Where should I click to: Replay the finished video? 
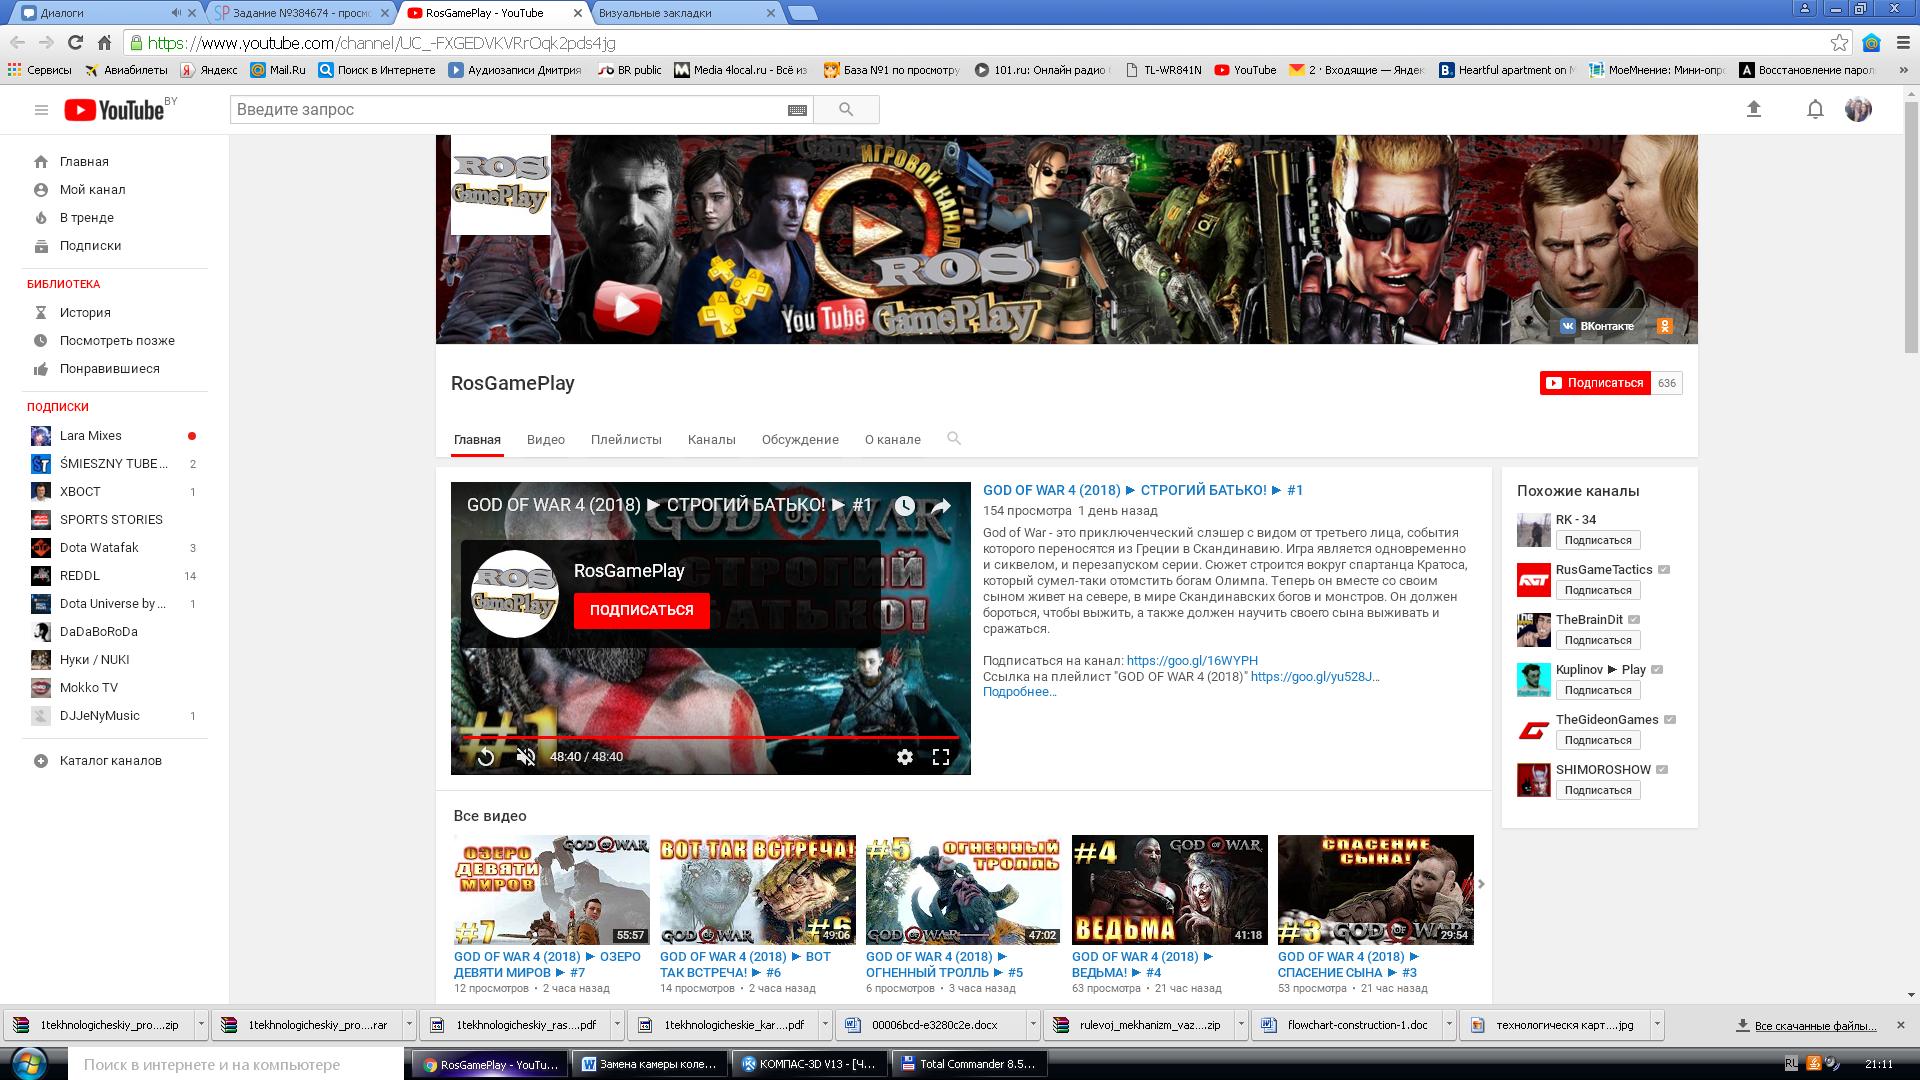486,757
